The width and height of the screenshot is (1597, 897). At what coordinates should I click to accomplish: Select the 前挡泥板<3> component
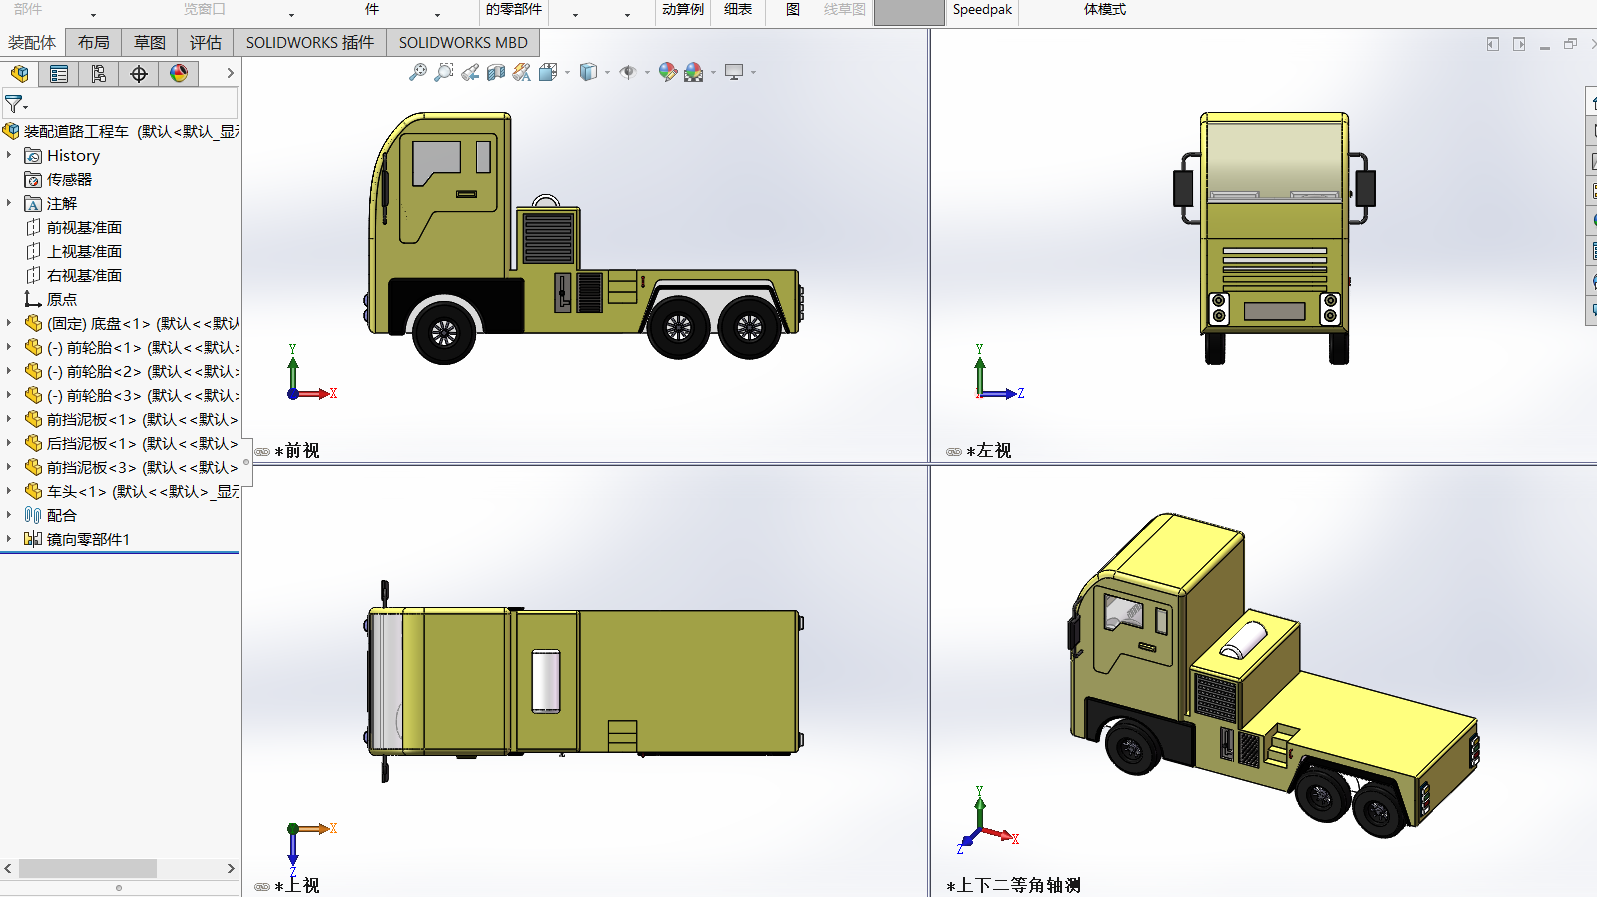[132, 468]
